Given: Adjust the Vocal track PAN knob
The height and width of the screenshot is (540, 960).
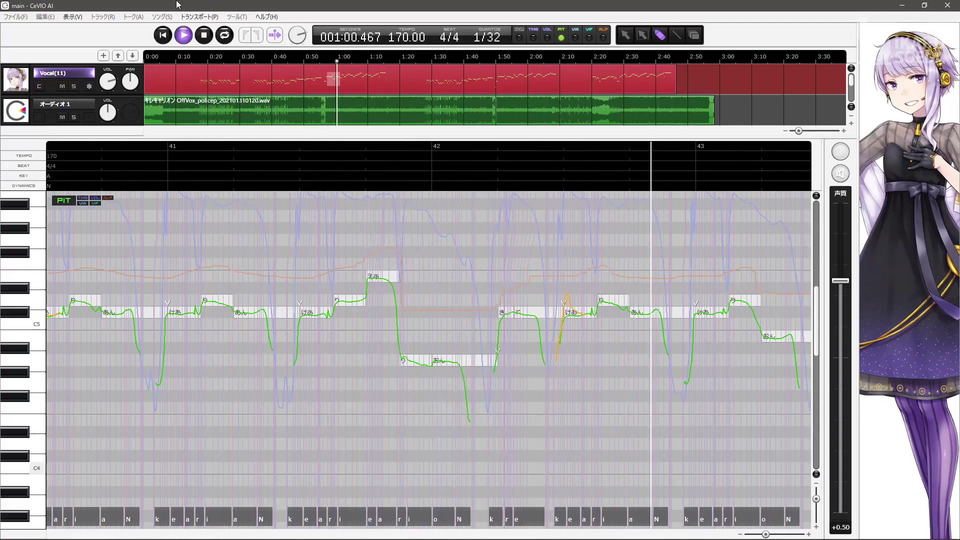Looking at the screenshot, I should (x=130, y=81).
